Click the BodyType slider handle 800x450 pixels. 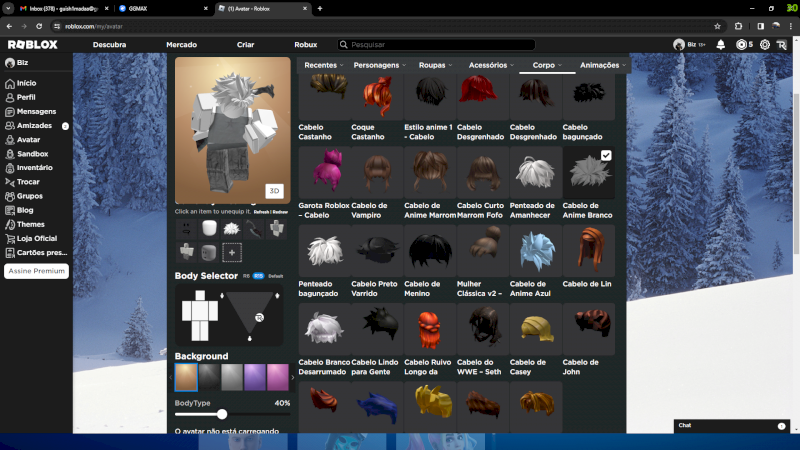click(222, 414)
